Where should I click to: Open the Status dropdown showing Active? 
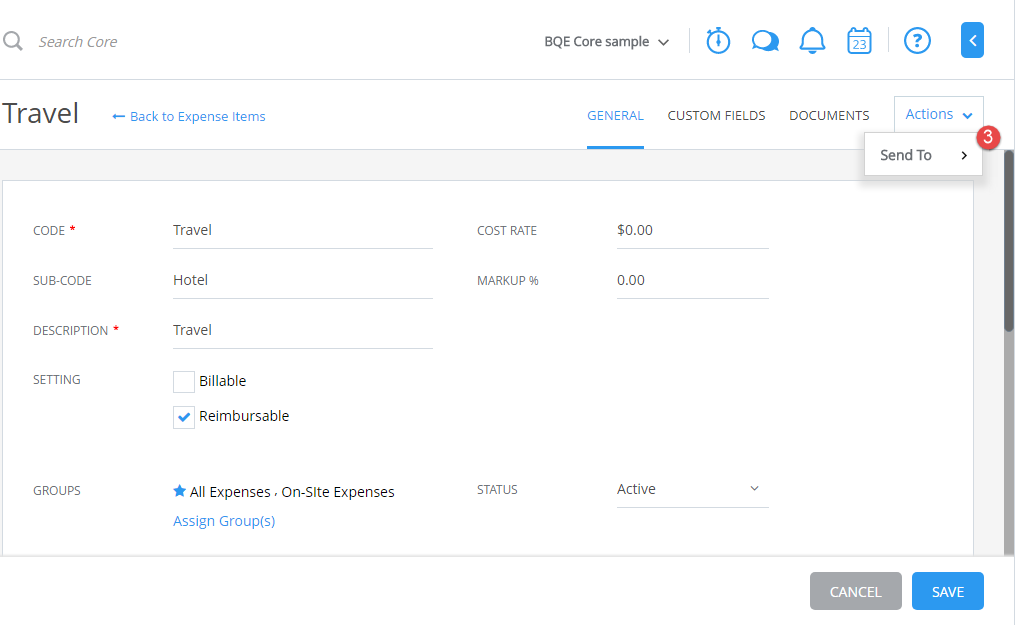[x=692, y=488]
